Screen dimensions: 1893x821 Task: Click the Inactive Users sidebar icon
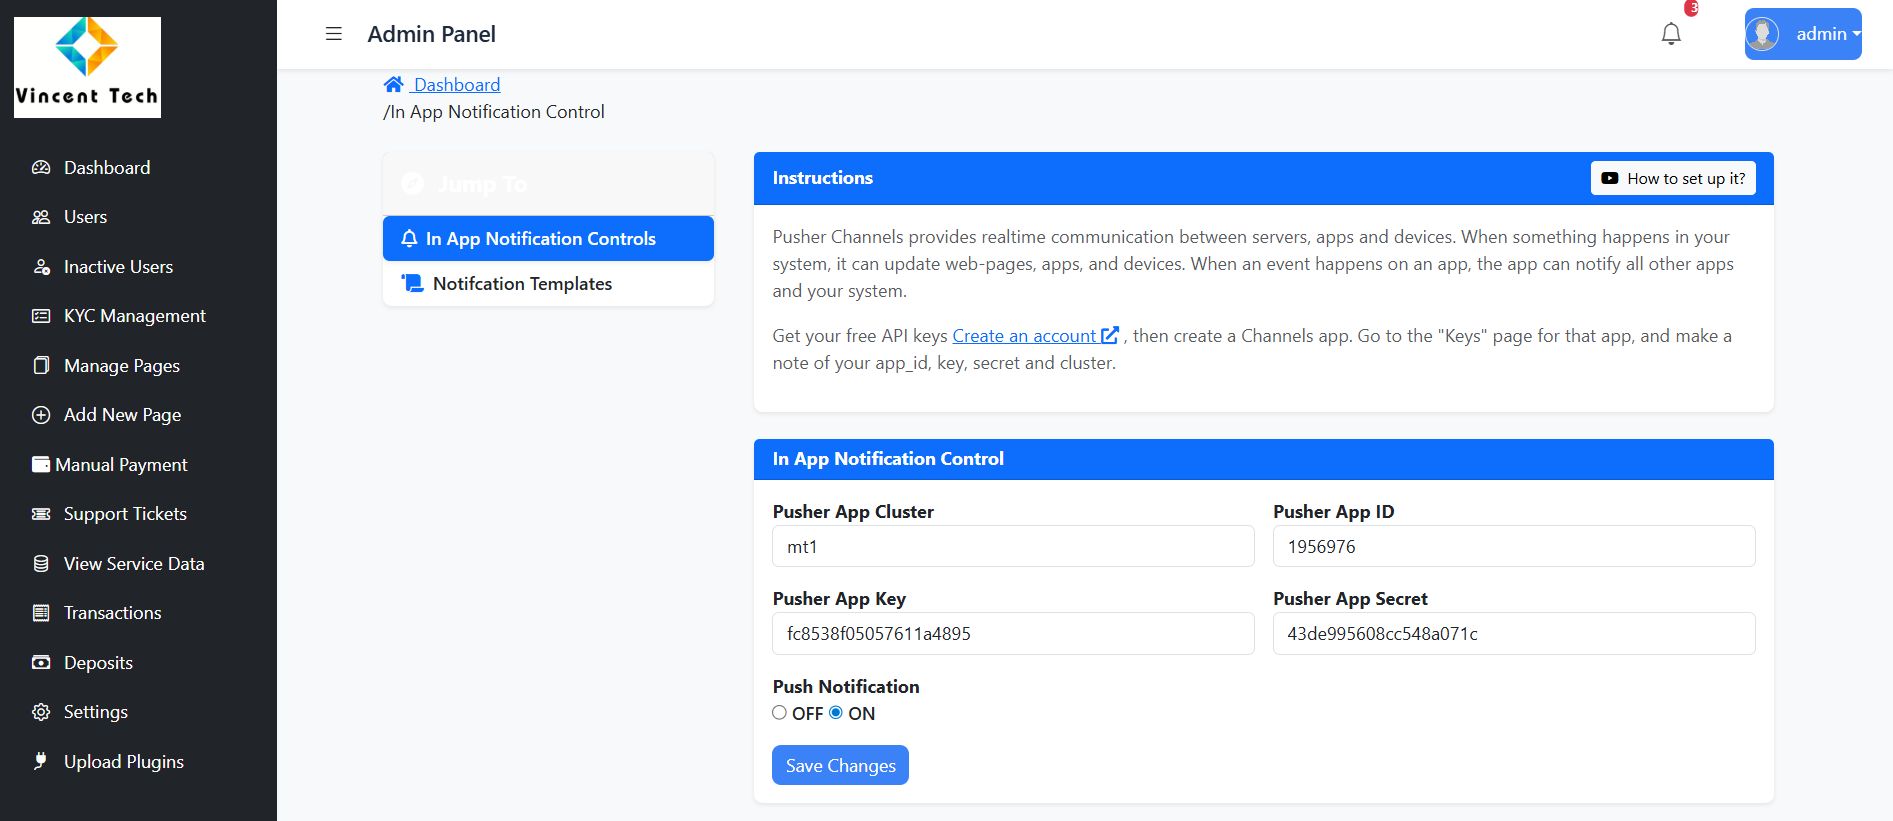41,267
